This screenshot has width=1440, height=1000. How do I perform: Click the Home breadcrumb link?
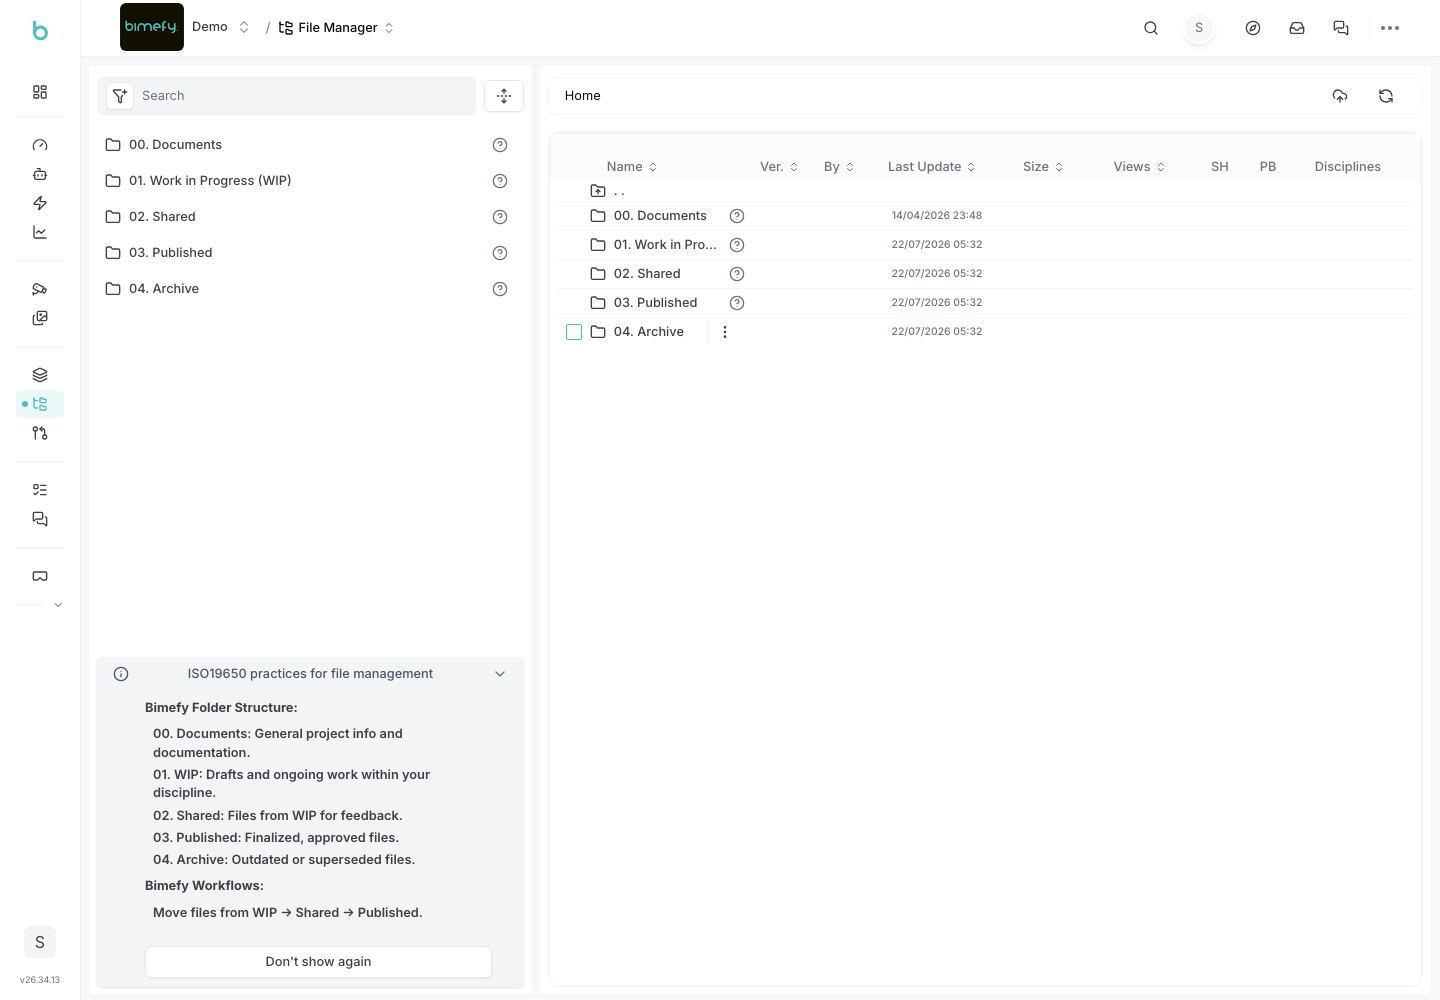point(583,96)
